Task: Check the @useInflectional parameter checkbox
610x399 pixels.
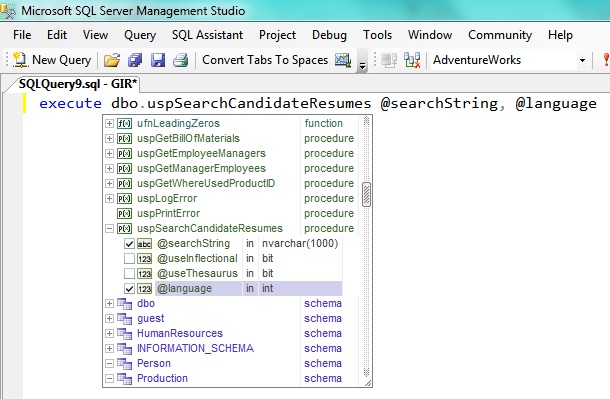Action: [x=129, y=259]
